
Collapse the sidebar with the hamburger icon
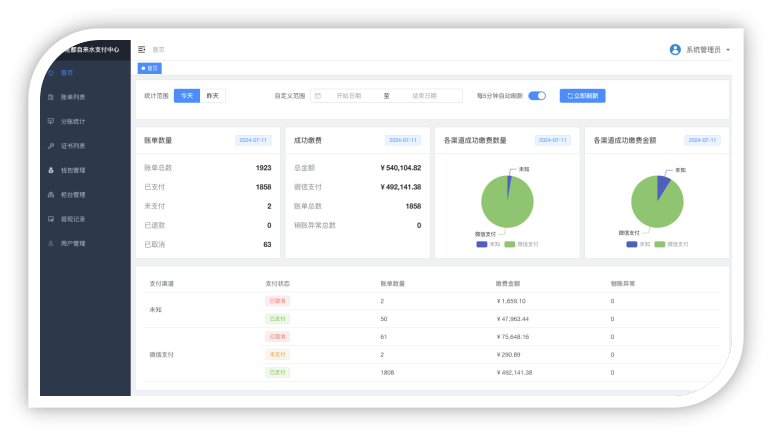pos(142,50)
